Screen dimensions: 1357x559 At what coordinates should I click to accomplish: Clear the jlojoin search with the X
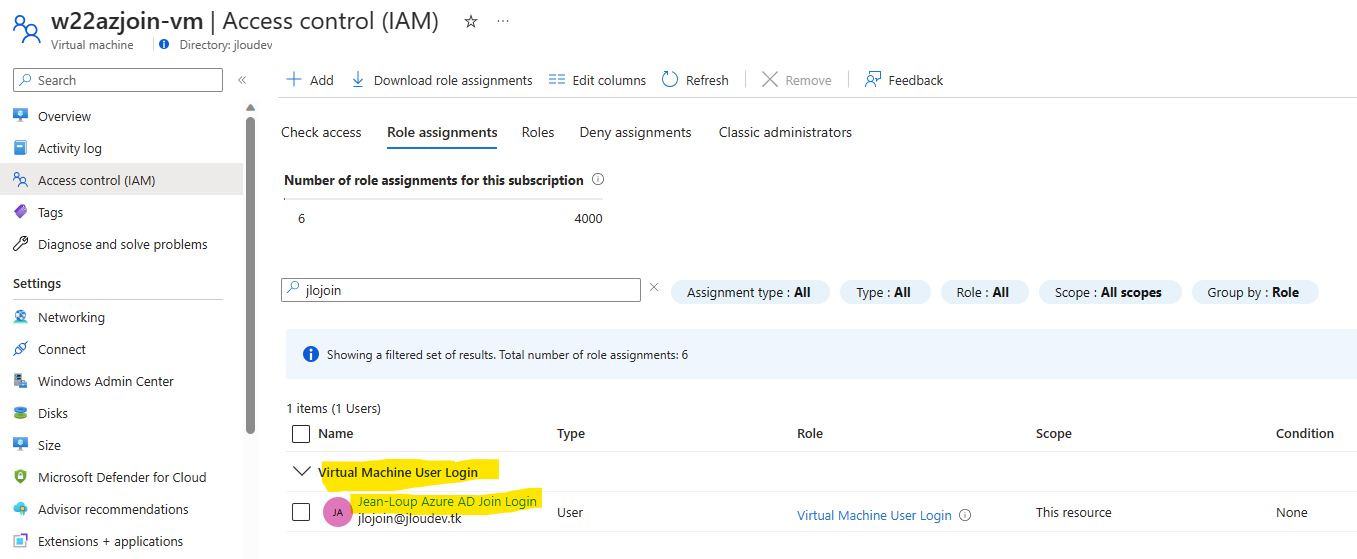pos(654,287)
